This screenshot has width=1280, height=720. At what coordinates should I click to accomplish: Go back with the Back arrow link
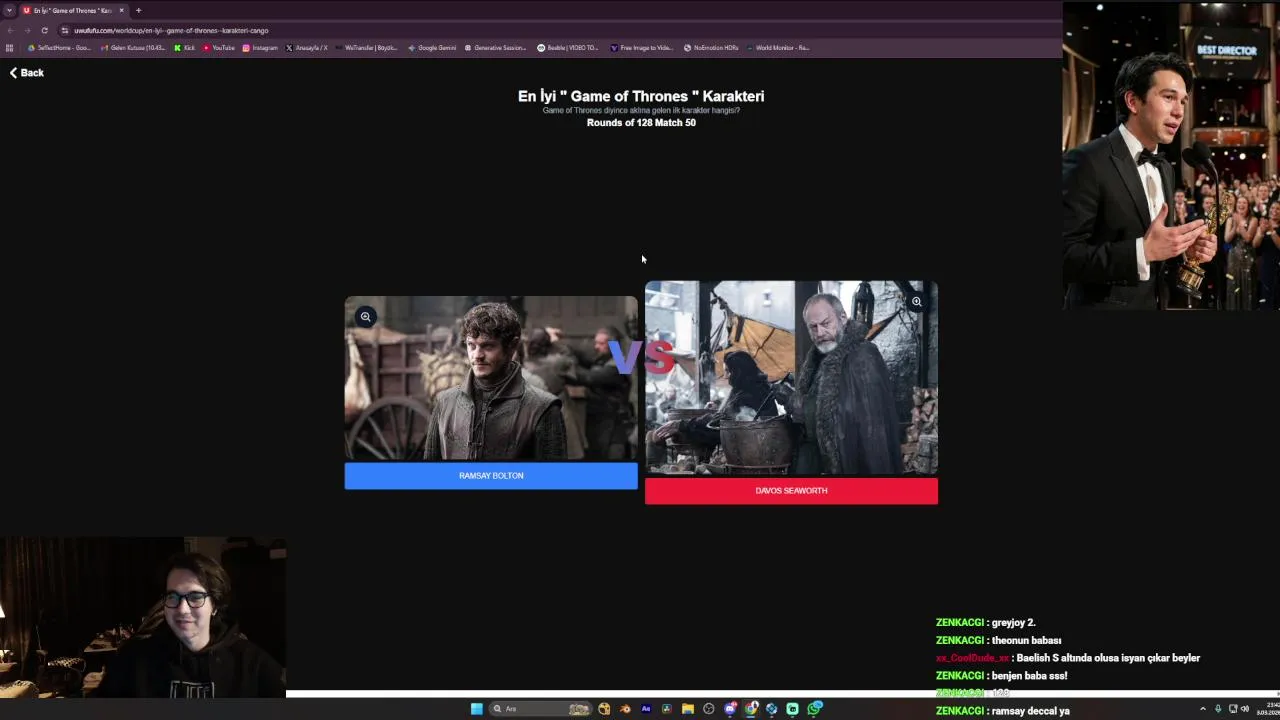27,73
